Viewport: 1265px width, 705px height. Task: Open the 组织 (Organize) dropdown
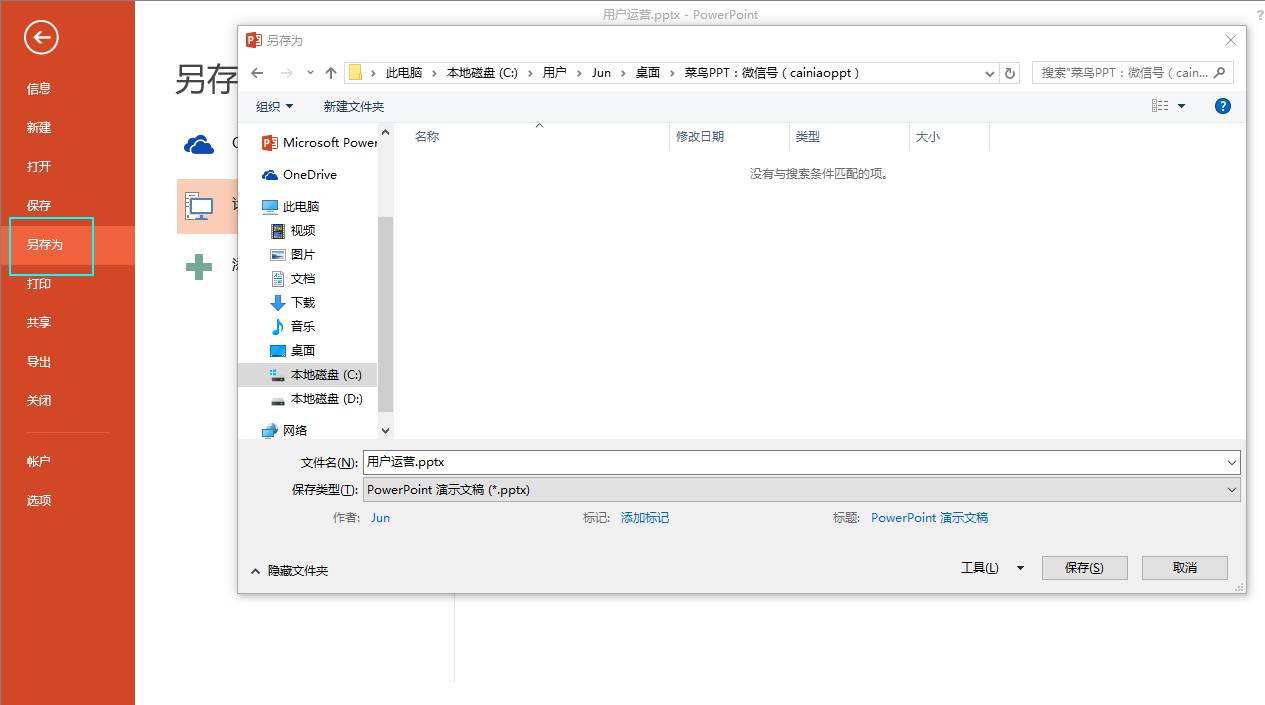tap(273, 106)
